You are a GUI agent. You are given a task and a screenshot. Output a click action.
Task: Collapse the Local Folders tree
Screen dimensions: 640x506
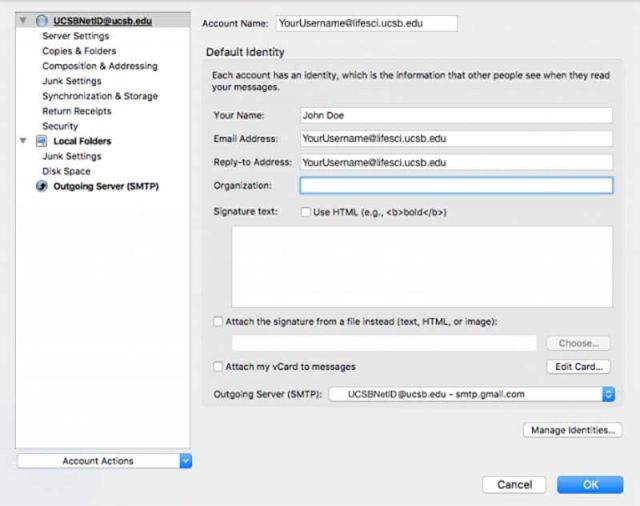coord(23,141)
